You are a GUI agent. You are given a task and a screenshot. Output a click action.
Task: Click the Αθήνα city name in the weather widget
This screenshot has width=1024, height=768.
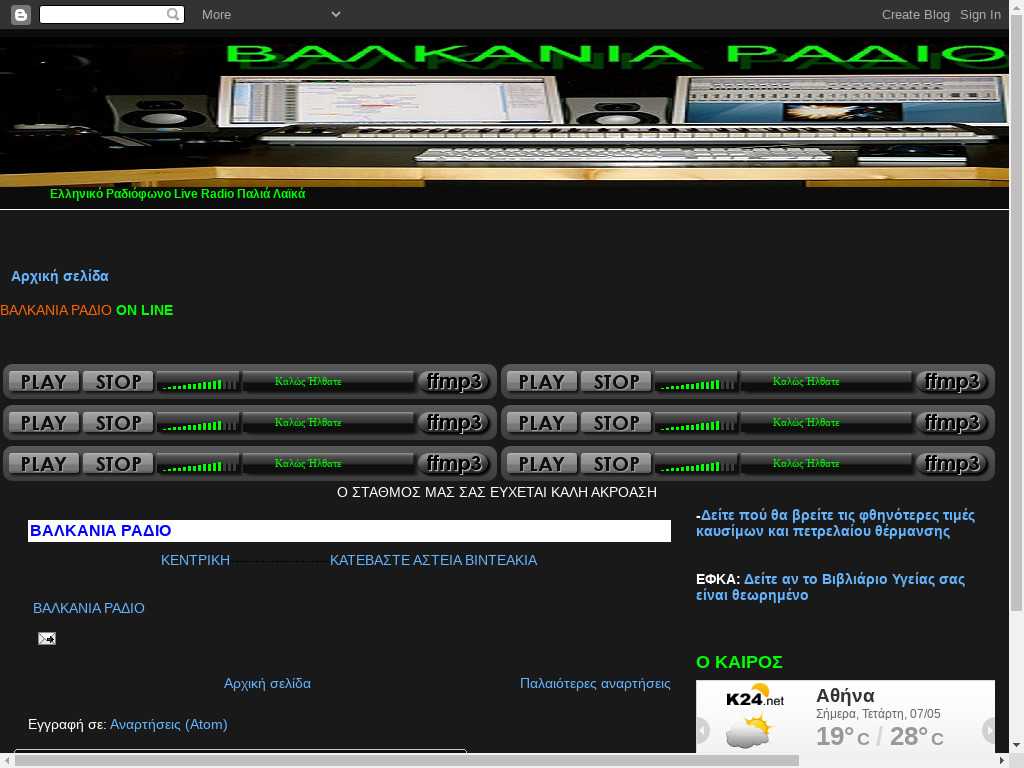pos(845,696)
